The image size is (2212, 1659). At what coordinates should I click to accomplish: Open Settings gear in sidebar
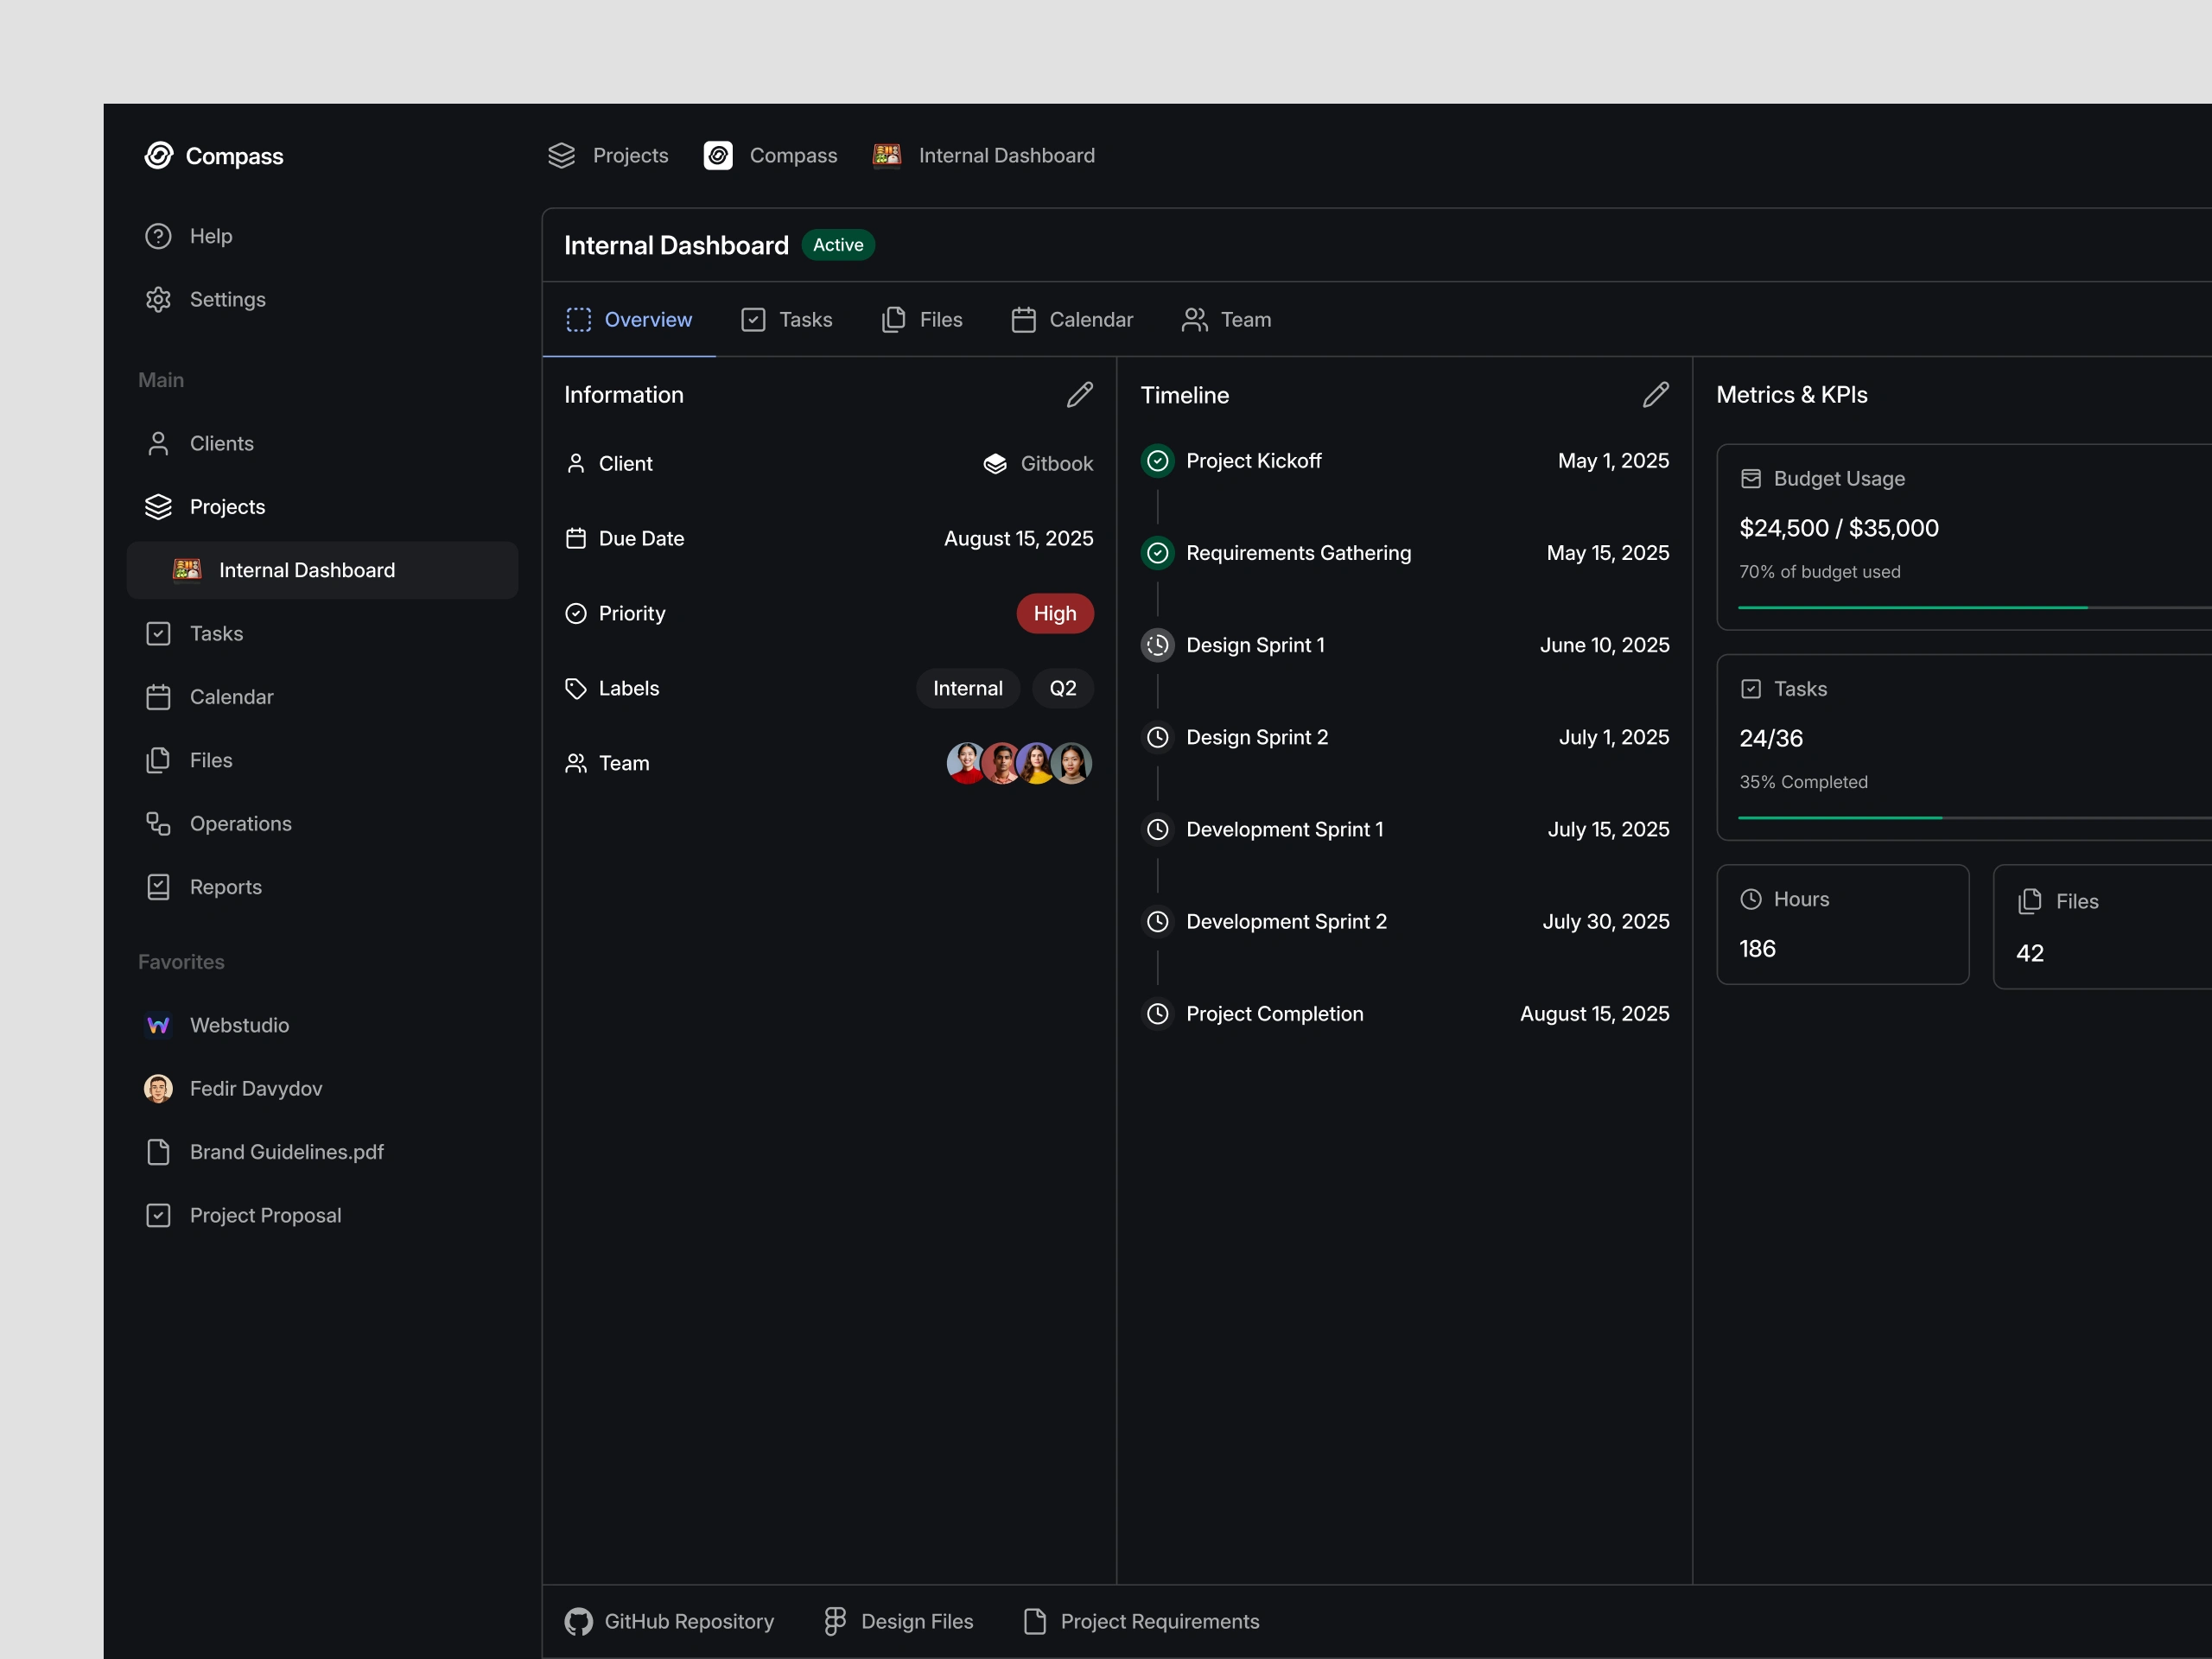coord(158,300)
